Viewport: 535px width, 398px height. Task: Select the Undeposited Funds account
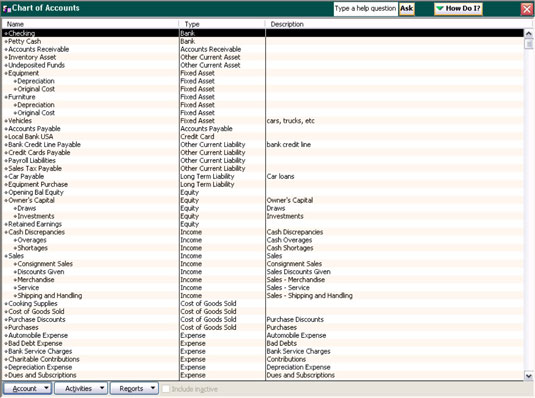coord(37,65)
